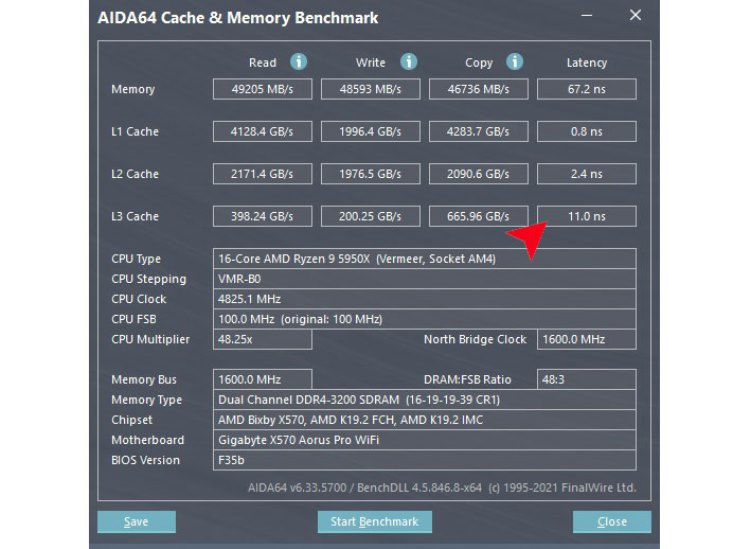Click the L1 Cache Write value 1996.4 GB/s
The height and width of the screenshot is (549, 750).
[x=370, y=131]
